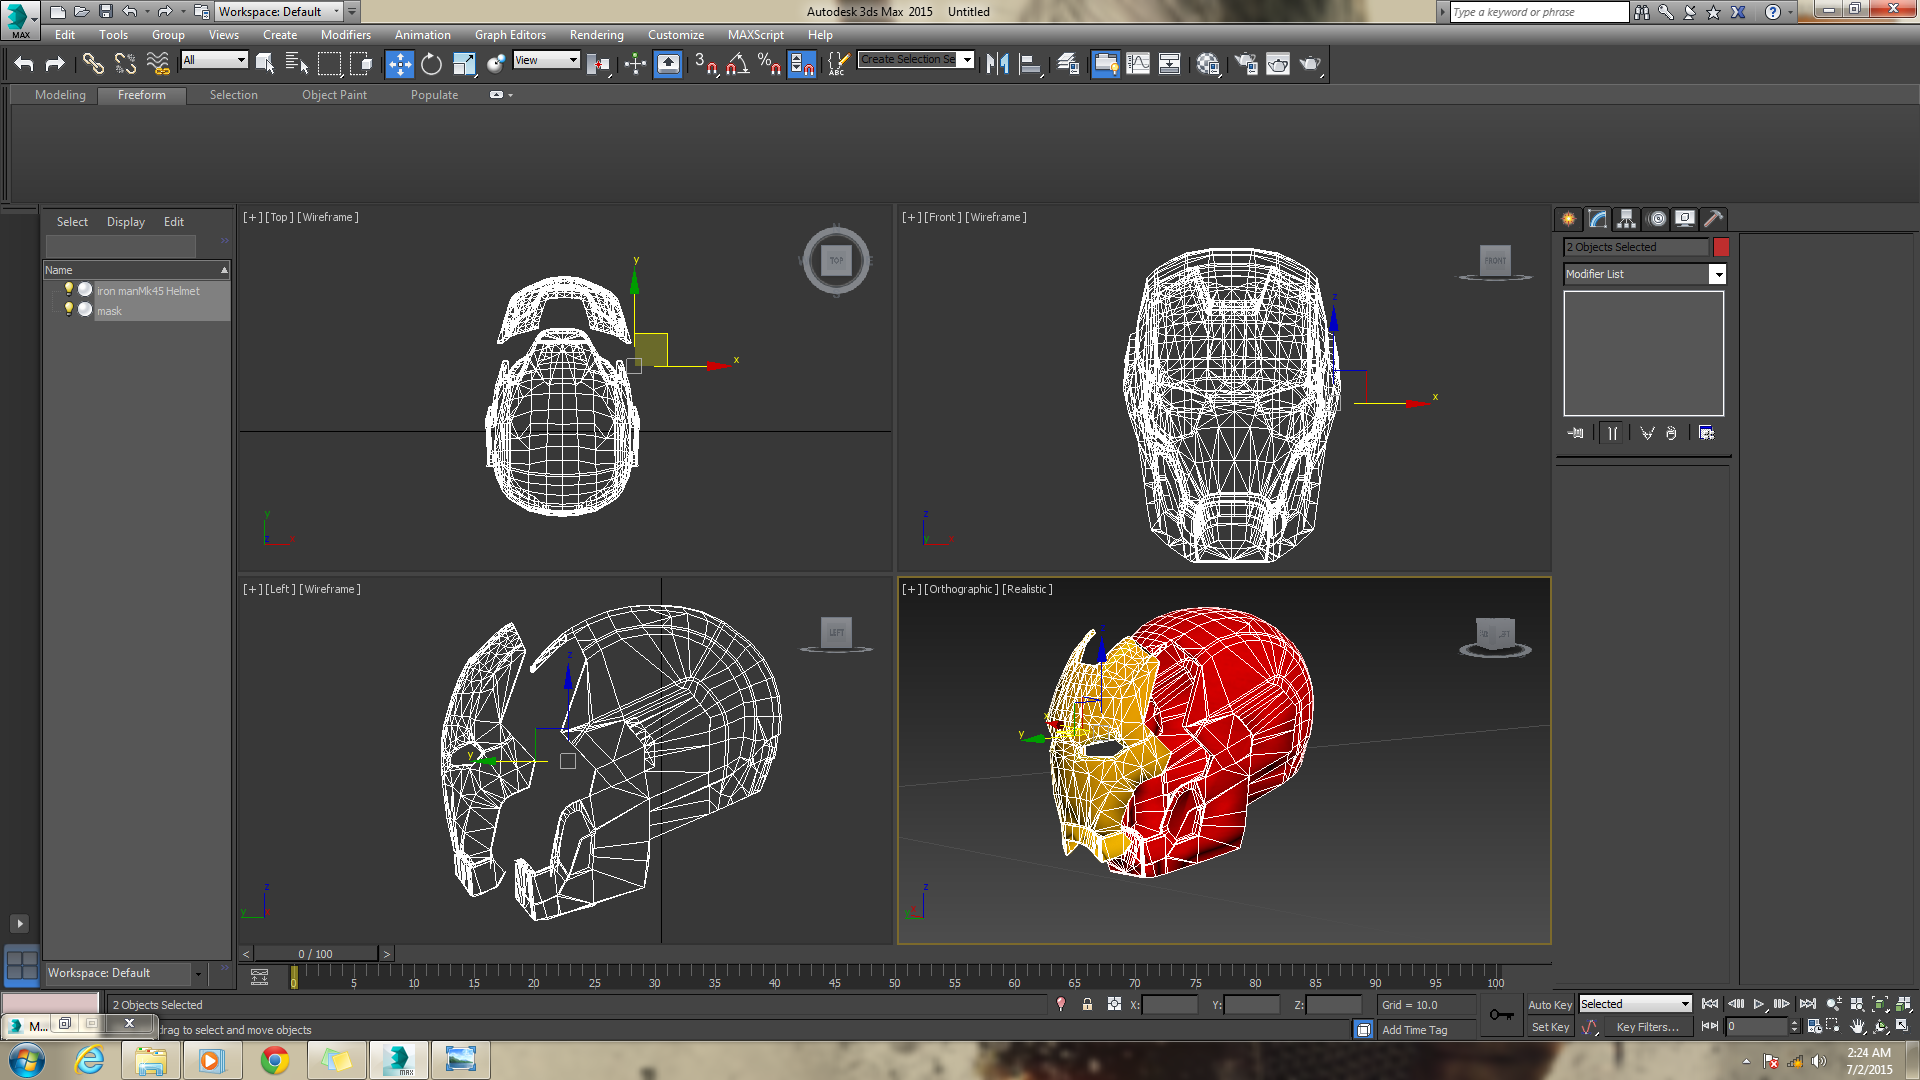
Task: Activate the Select and Scale tool
Action: (x=464, y=64)
